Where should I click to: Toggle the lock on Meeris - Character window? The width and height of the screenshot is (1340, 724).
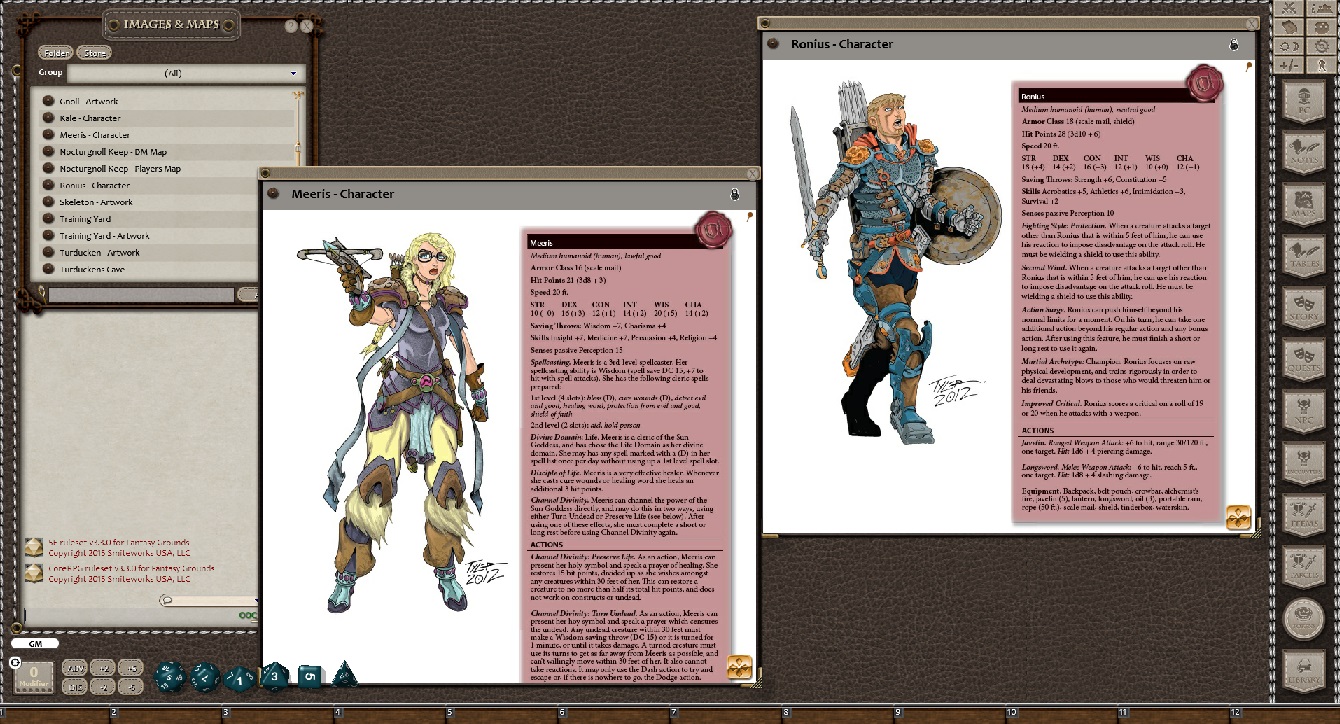pos(735,194)
